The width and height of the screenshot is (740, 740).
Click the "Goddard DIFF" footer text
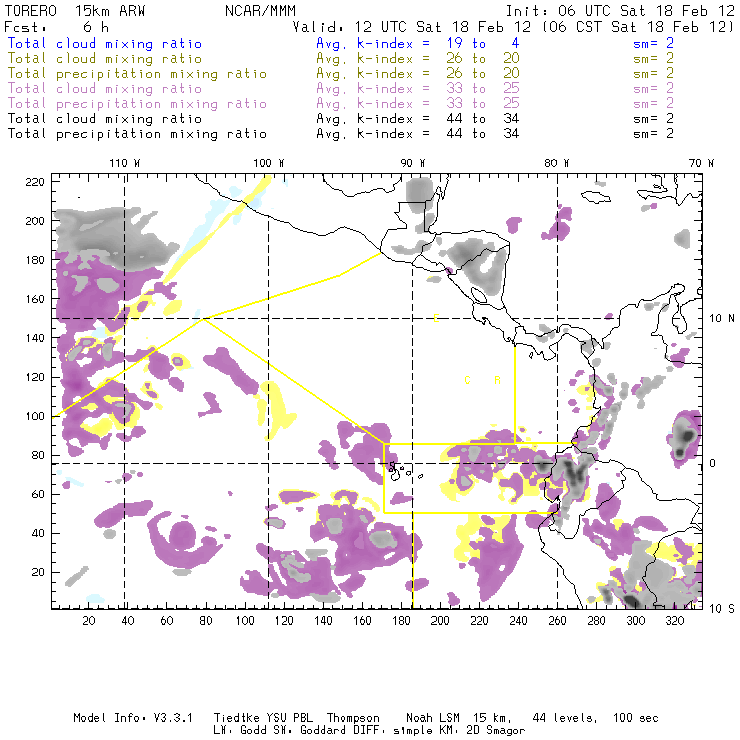[x=339, y=731]
